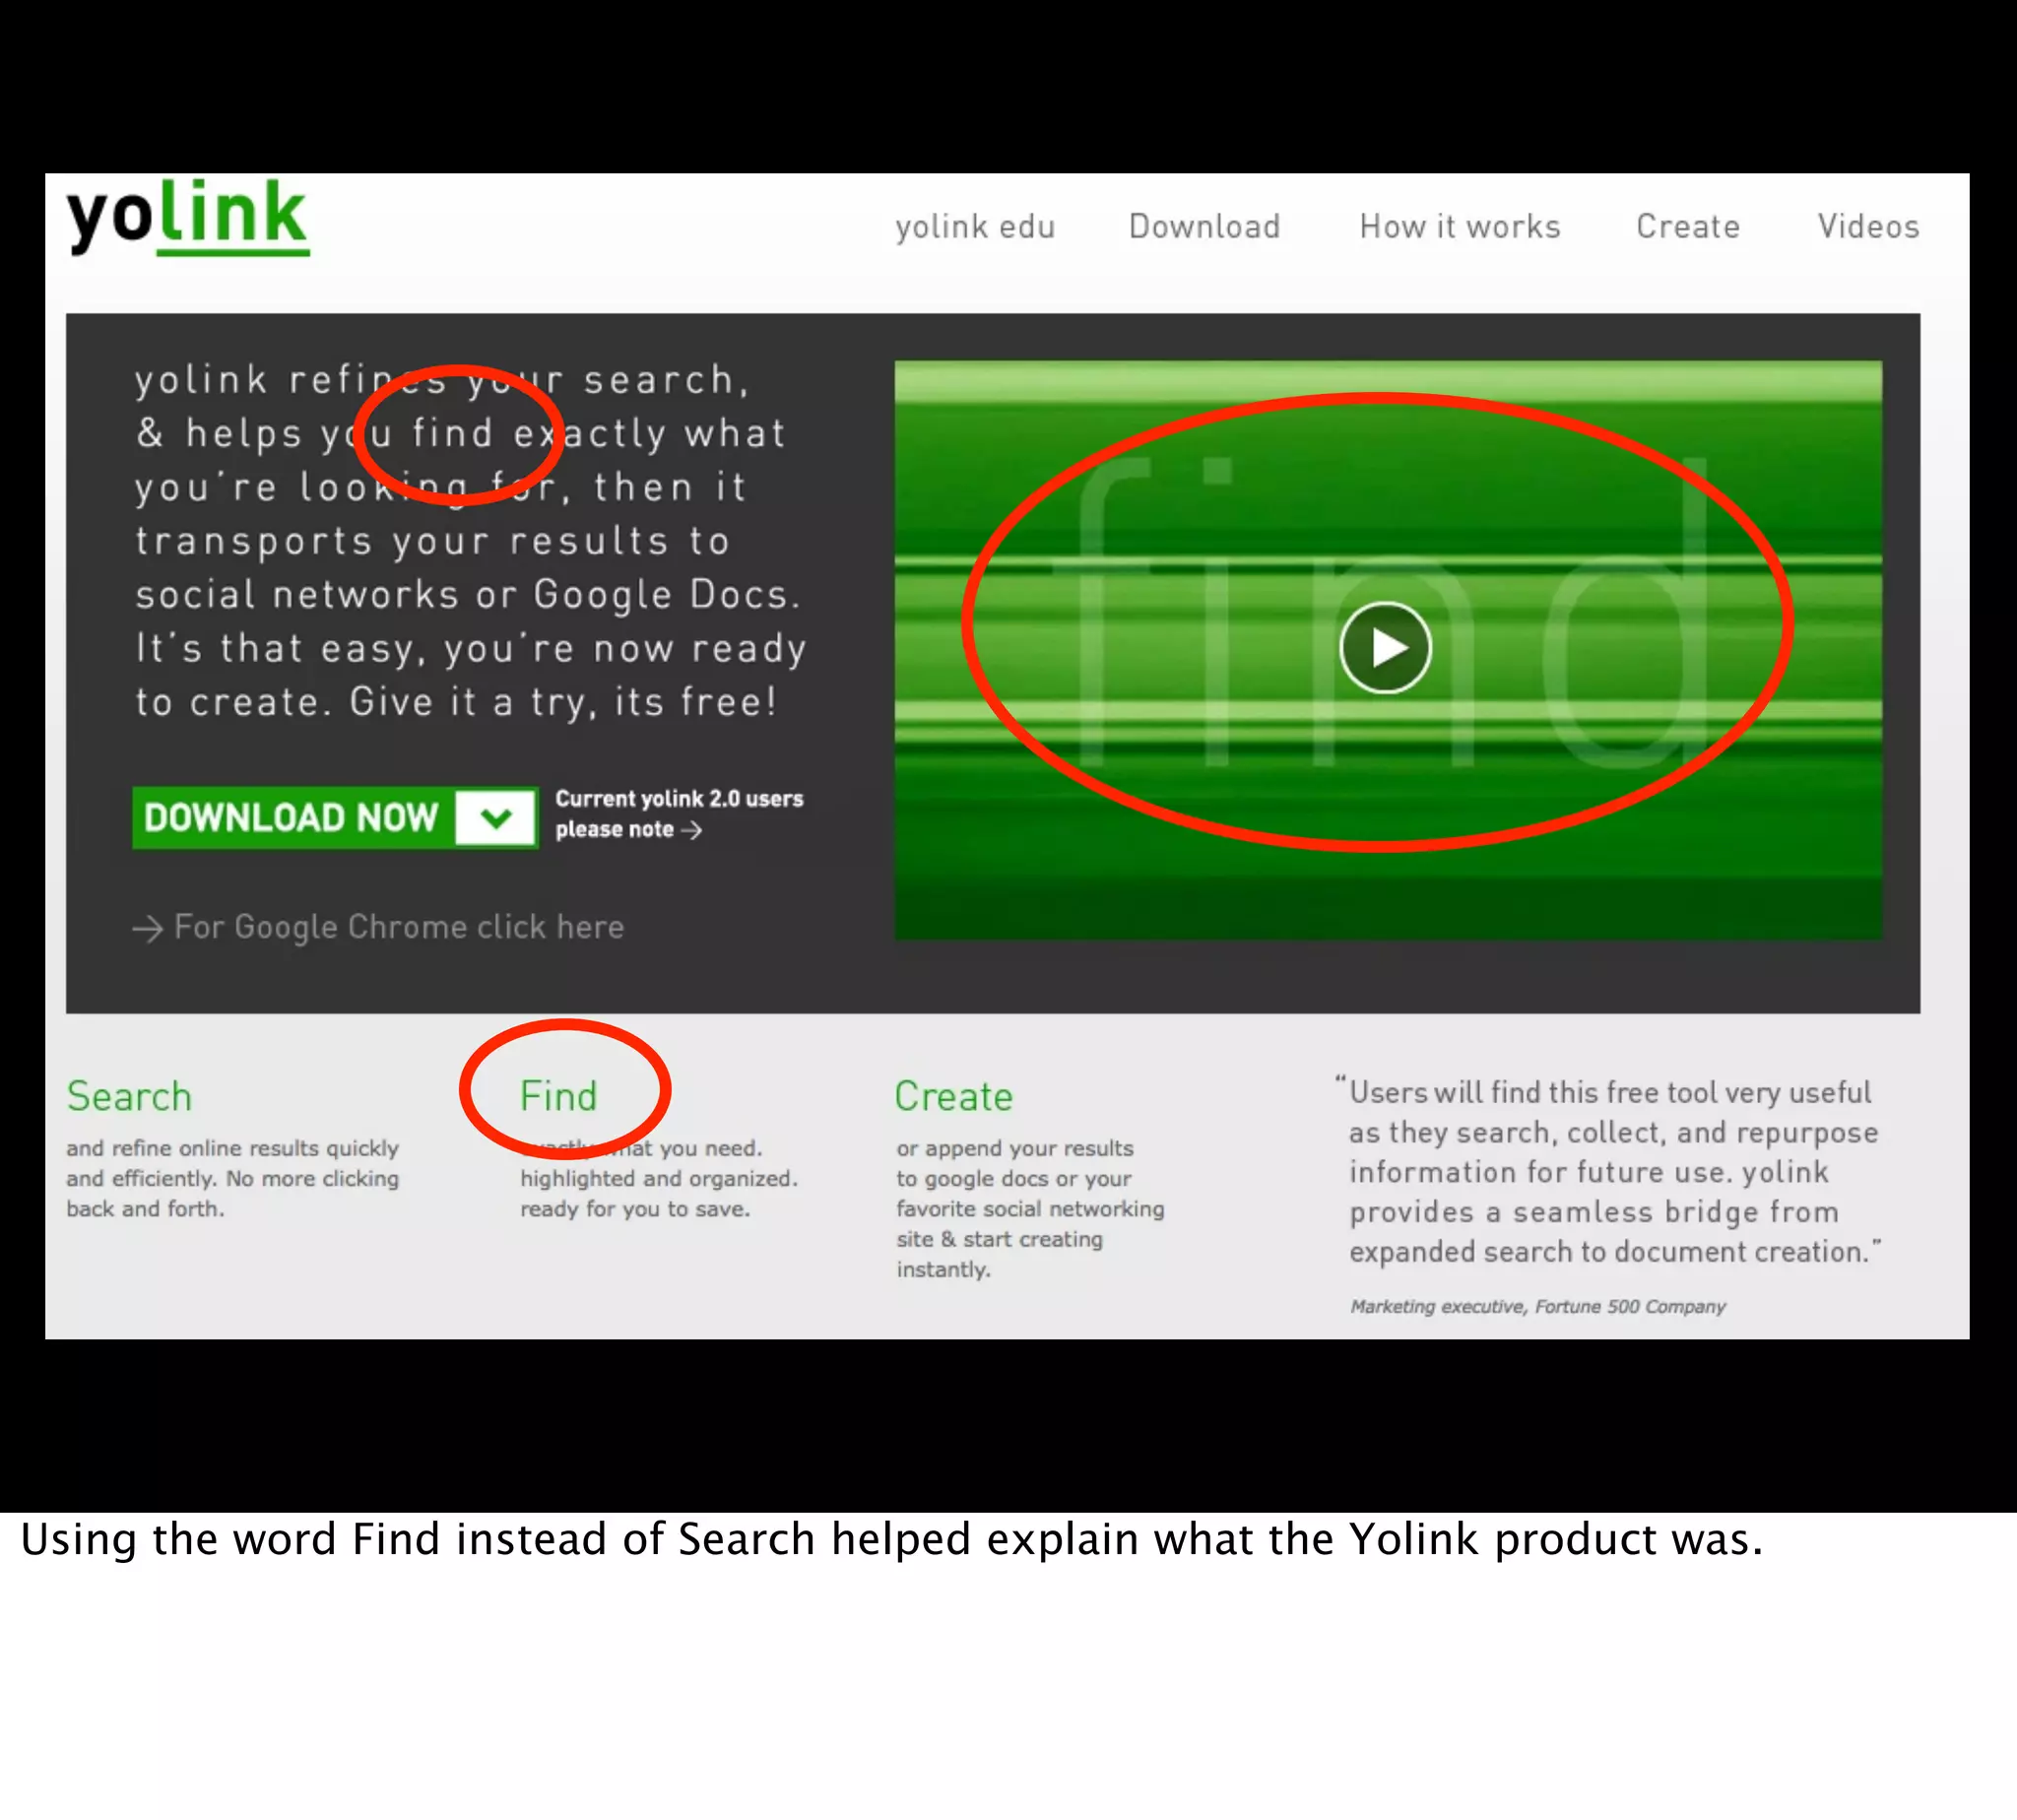
Task: Click the text 'ready for you to save.'
Action: 635,1209
